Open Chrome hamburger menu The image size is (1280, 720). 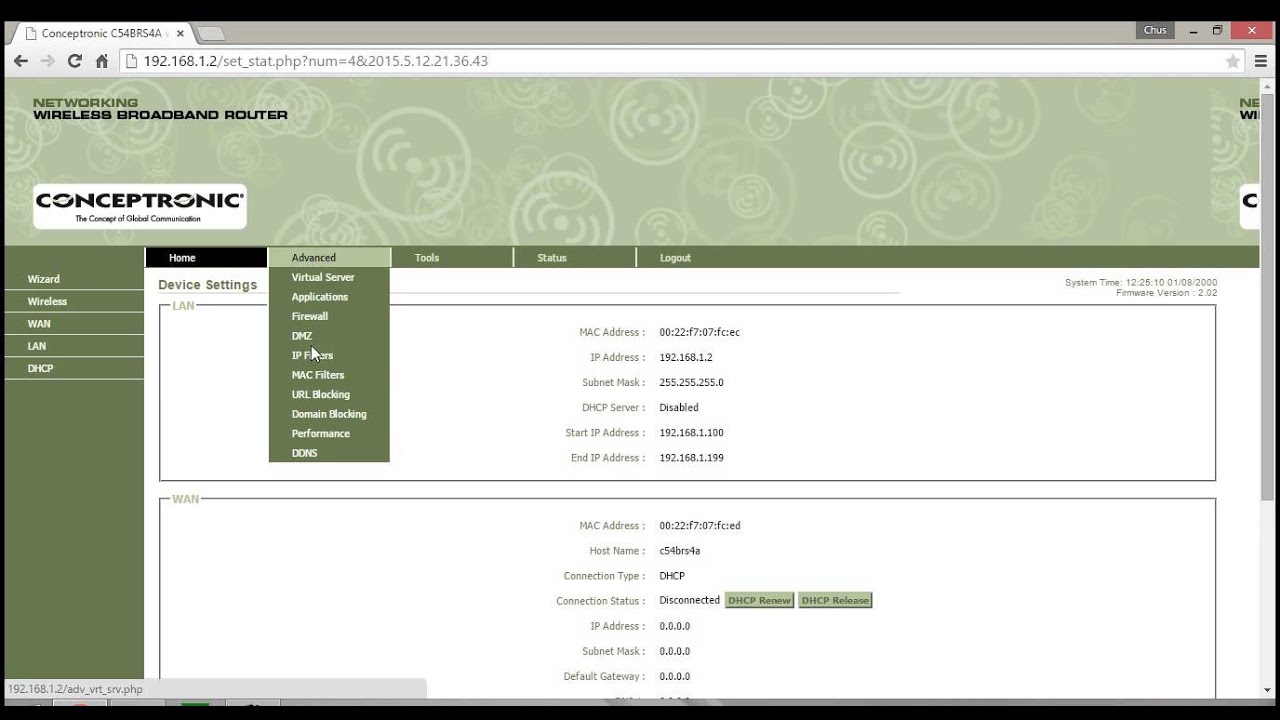pos(1261,61)
